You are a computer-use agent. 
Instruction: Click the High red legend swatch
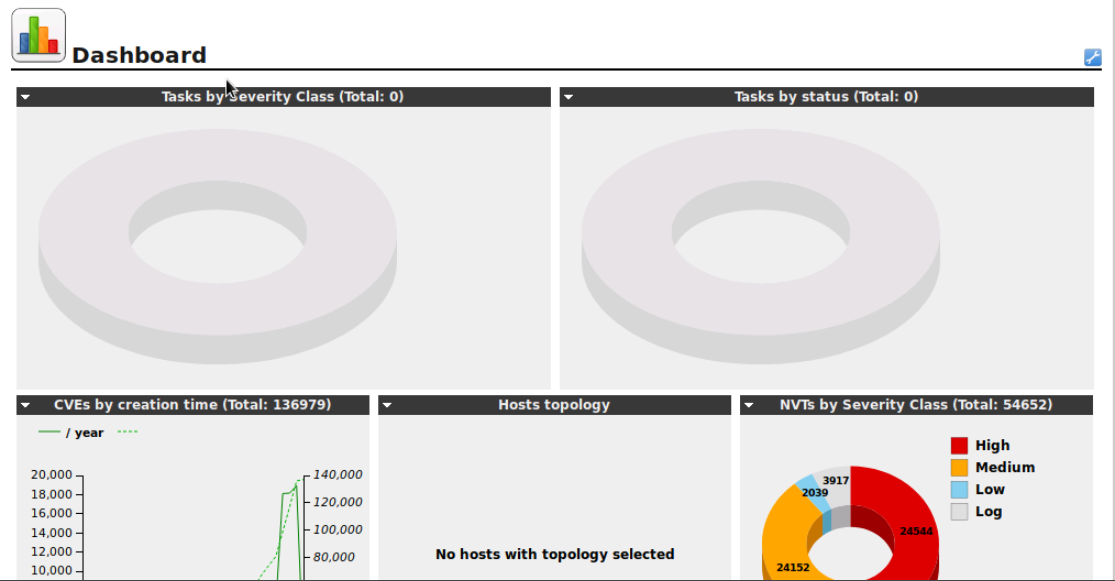pos(959,446)
